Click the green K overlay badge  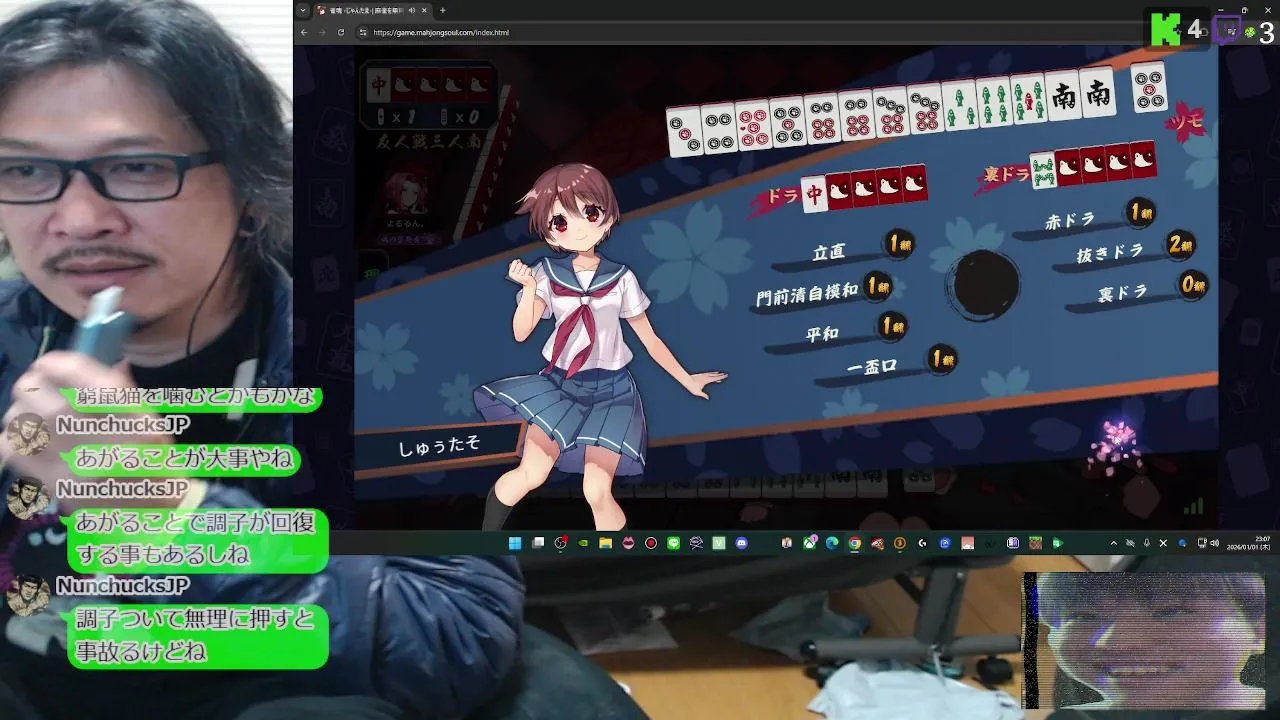point(1166,29)
